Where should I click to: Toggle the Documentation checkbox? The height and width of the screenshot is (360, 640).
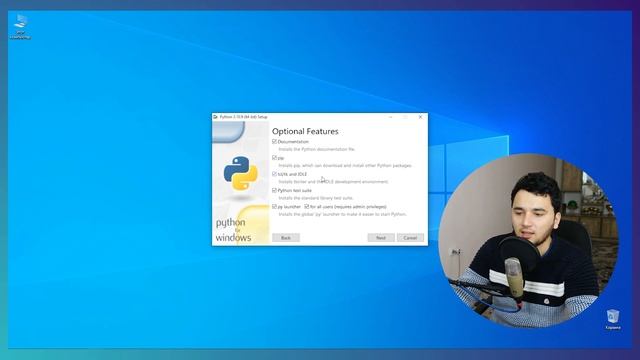[x=274, y=142]
